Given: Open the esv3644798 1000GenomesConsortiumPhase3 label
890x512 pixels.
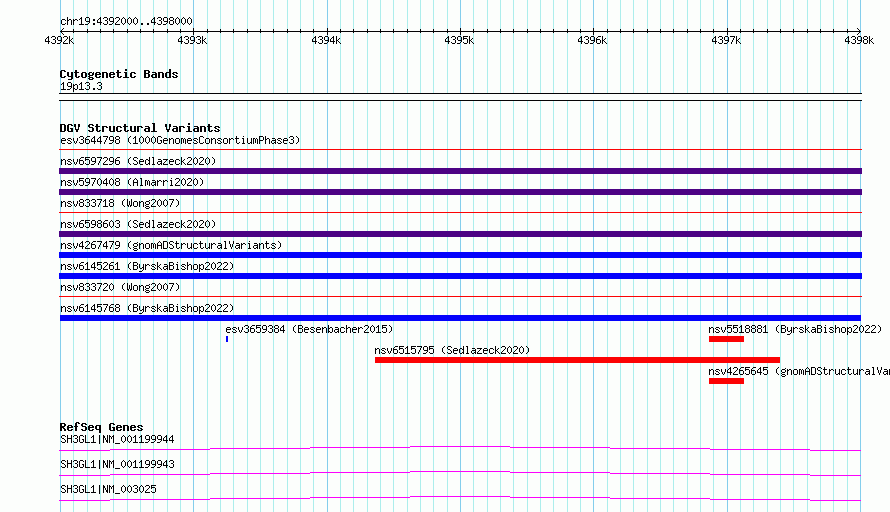Looking at the screenshot, I should (180, 140).
